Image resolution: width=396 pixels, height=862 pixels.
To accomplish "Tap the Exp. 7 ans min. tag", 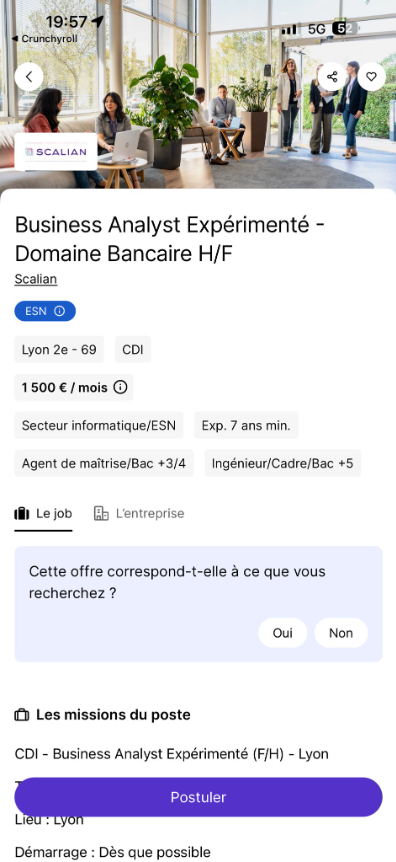I will click(x=246, y=426).
